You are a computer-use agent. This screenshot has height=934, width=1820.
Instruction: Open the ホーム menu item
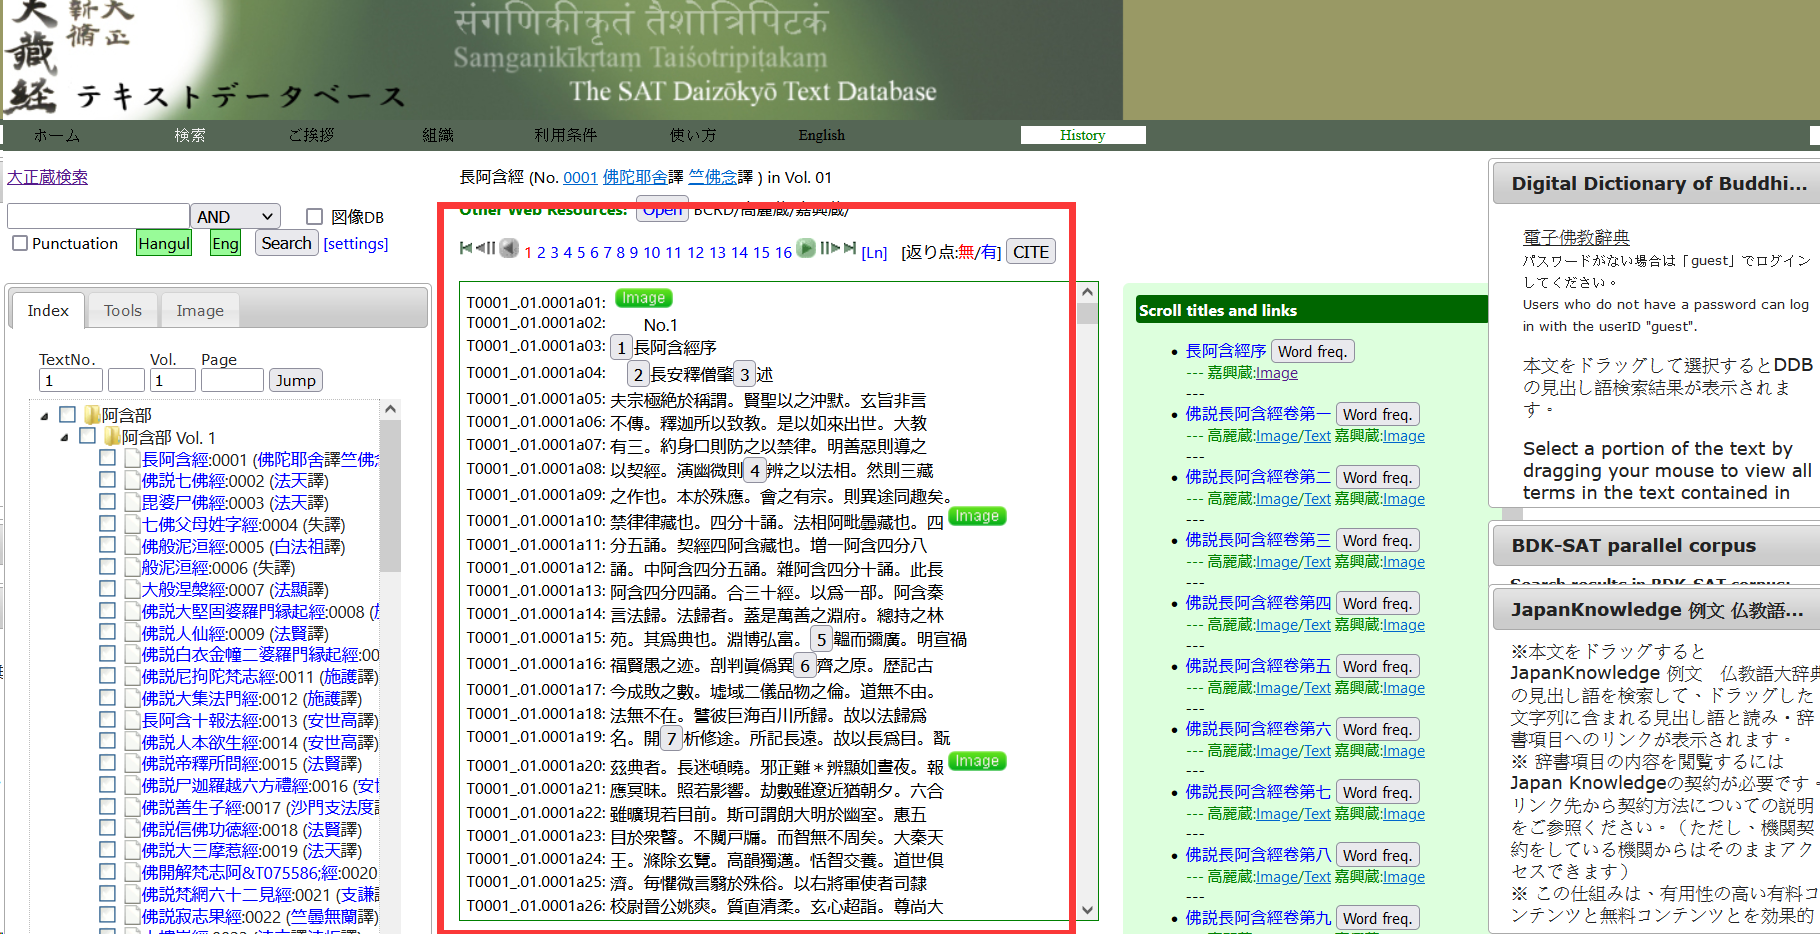coord(56,135)
